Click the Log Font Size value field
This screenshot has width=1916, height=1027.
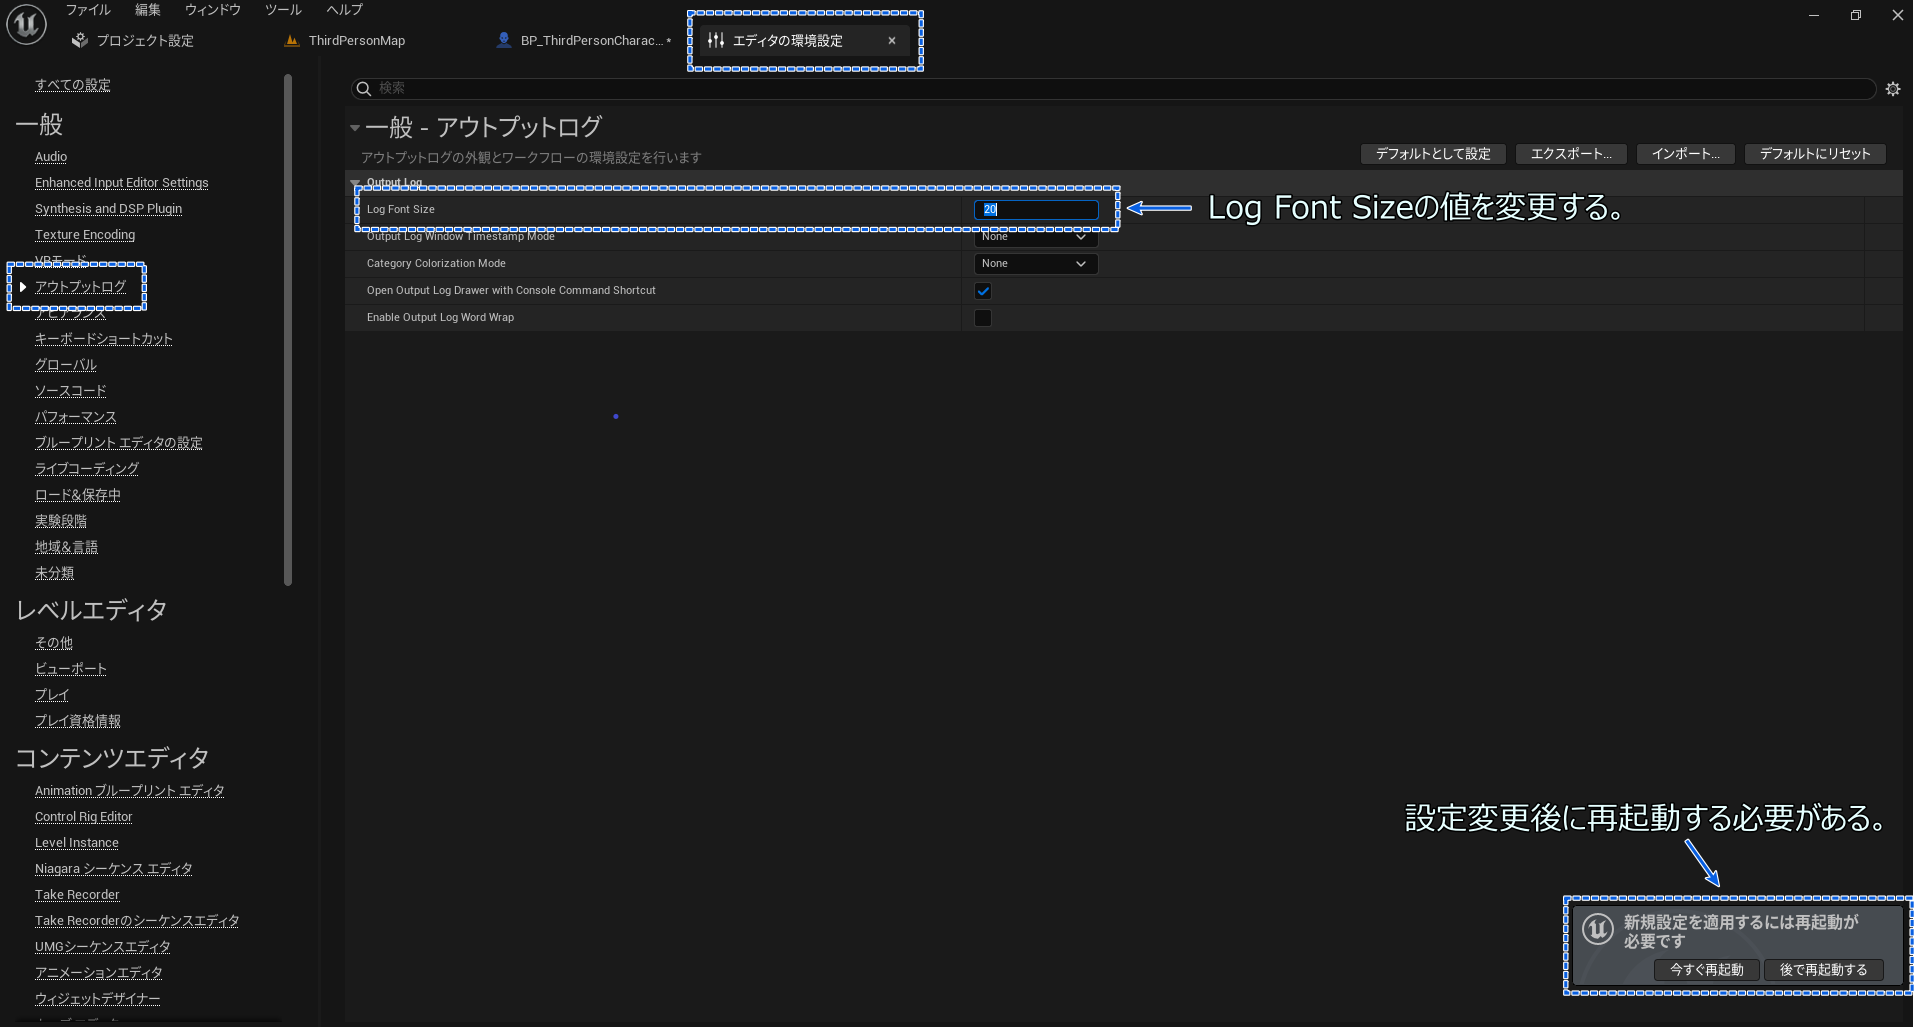coord(1035,210)
